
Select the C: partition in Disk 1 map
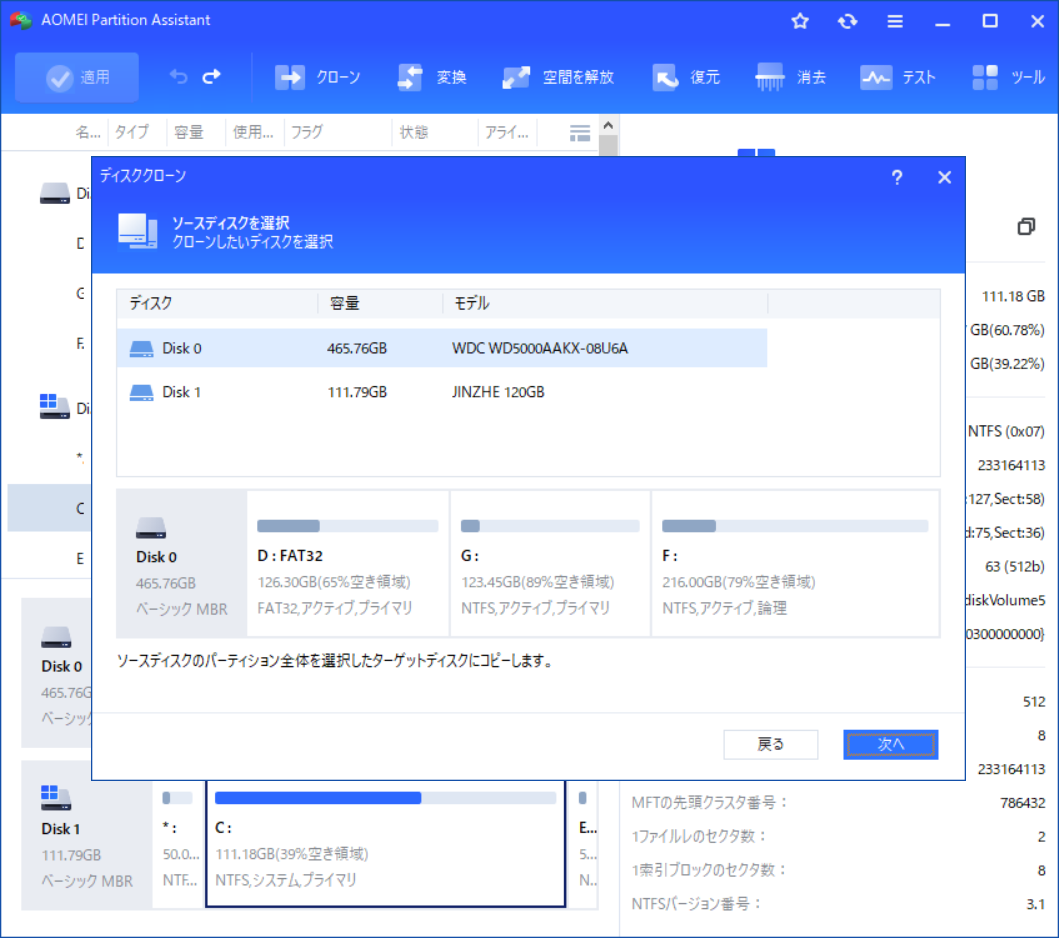(x=386, y=844)
